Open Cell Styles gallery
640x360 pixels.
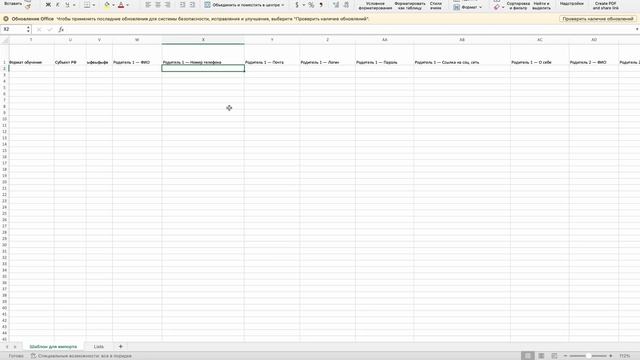(436, 5)
